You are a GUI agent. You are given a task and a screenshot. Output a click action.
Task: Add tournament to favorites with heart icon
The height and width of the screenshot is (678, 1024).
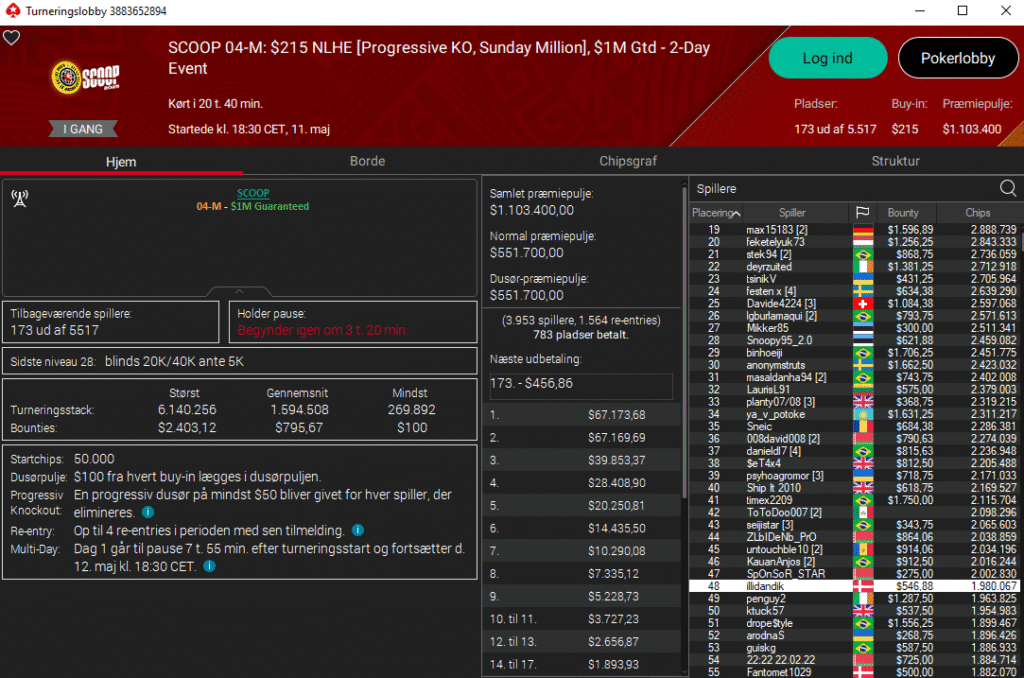(x=12, y=38)
